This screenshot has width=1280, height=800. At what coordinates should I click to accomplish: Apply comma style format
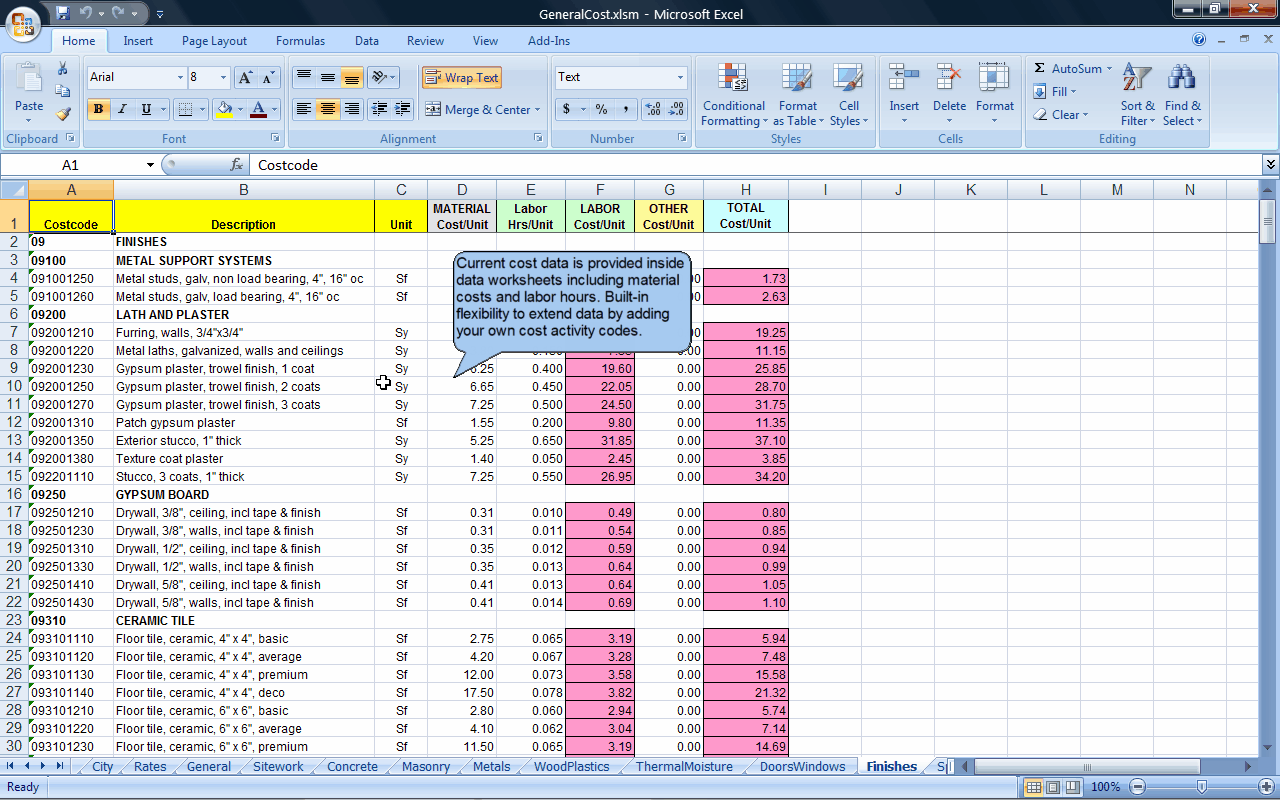coord(625,109)
